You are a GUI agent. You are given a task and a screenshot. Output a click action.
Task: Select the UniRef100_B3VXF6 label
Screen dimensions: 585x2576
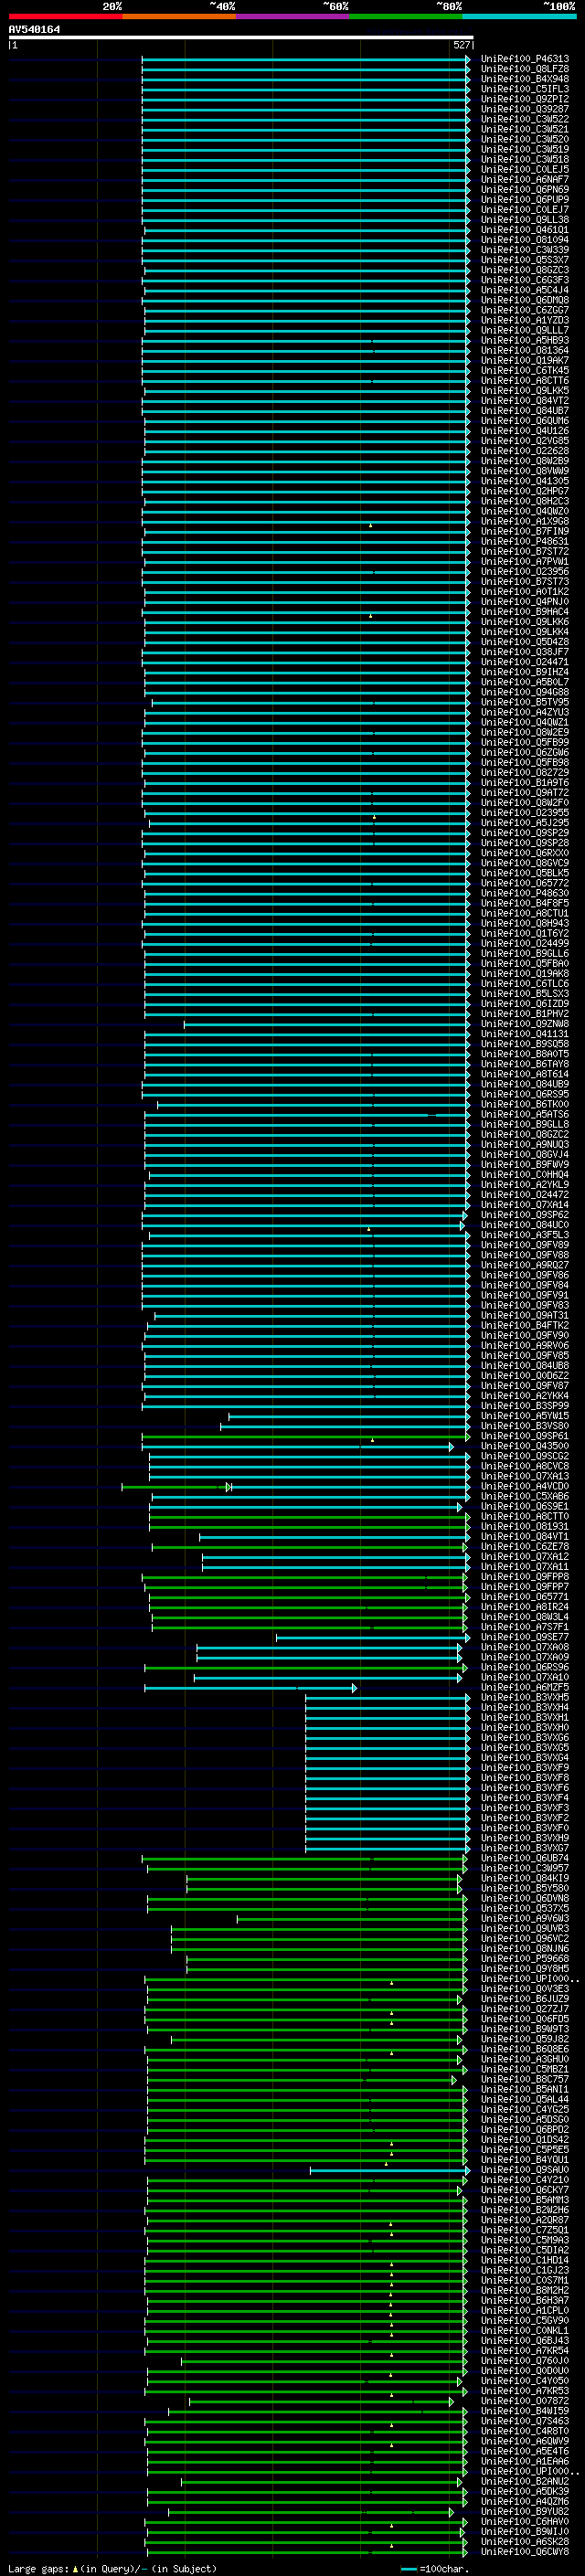point(524,1788)
